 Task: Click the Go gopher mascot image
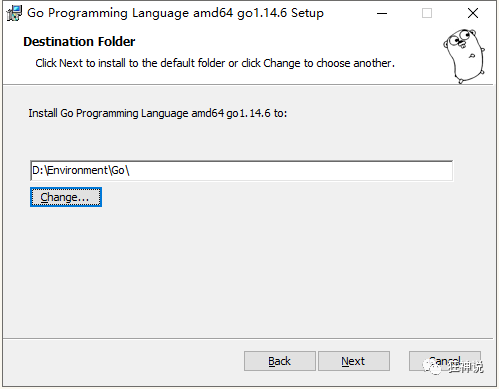[464, 56]
